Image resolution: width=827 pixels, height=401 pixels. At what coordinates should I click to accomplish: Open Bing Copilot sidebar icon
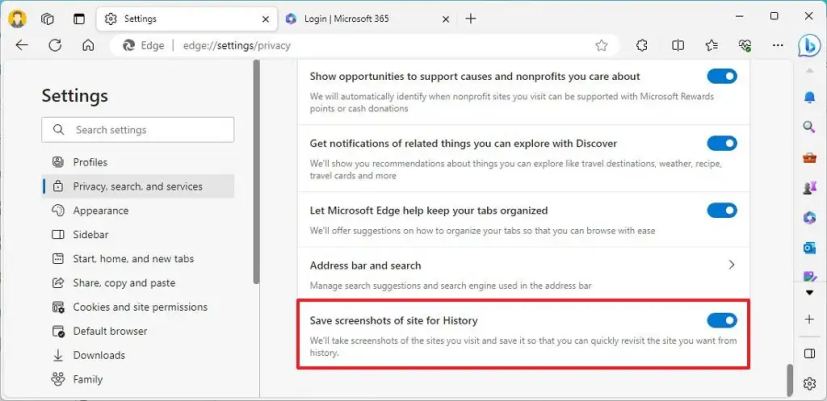point(809,45)
